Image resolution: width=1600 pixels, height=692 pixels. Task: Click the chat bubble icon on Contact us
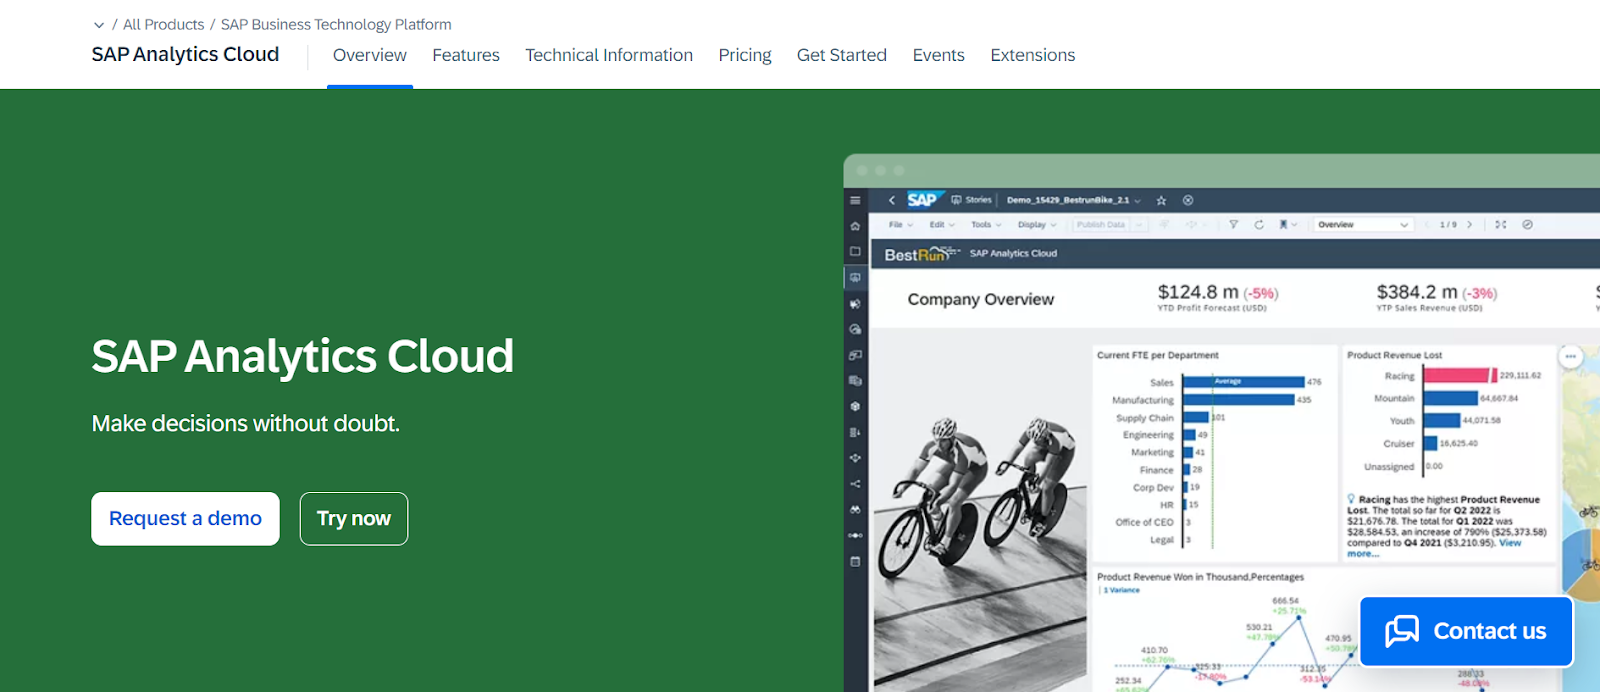click(x=1402, y=631)
